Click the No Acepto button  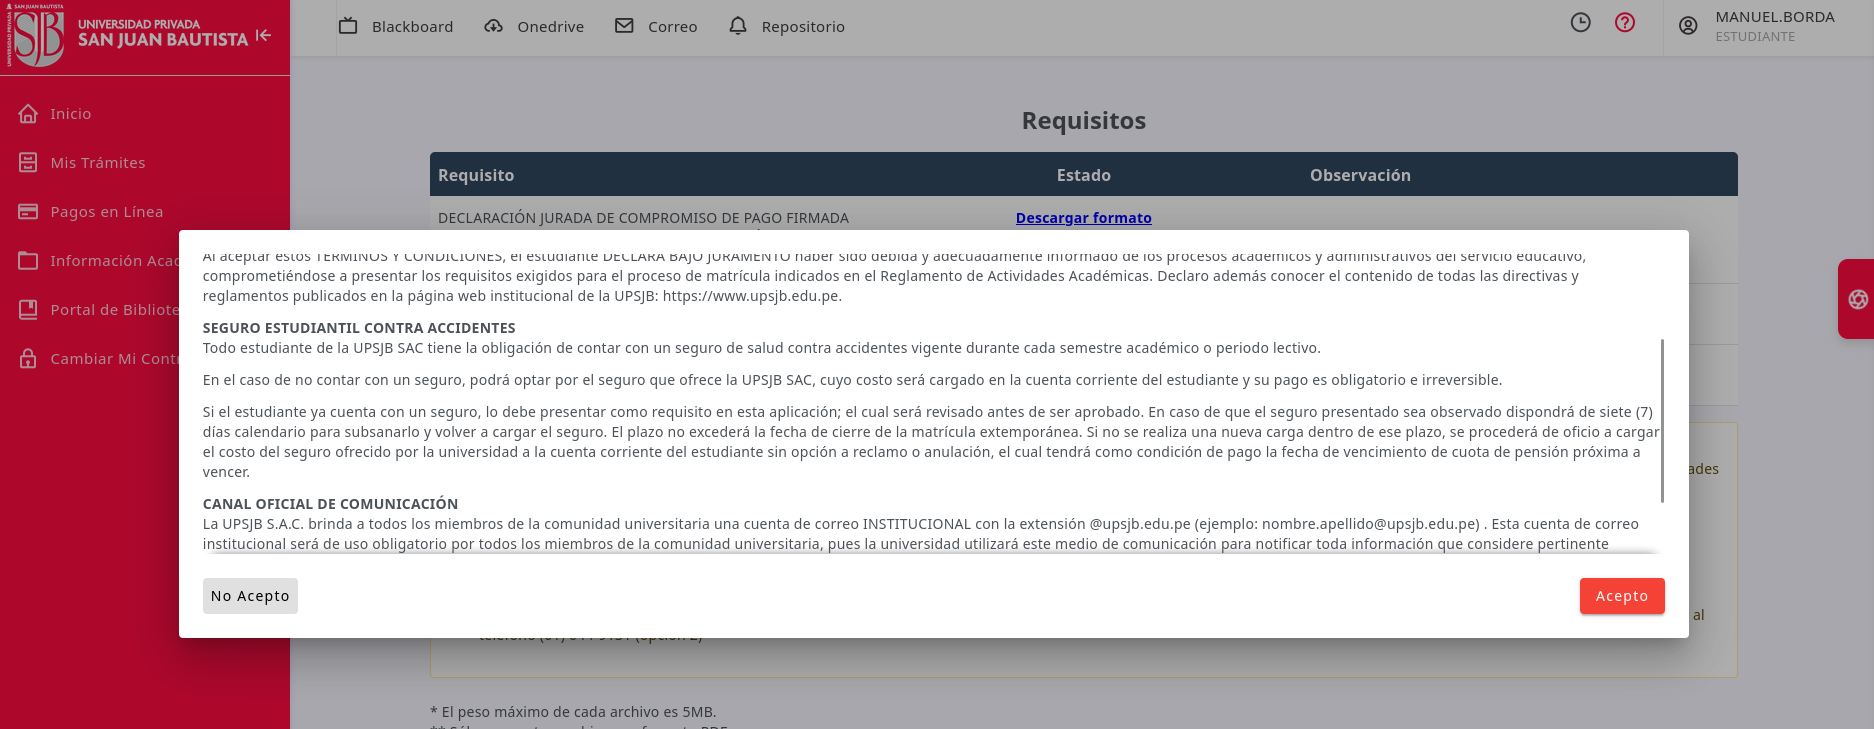tap(250, 596)
